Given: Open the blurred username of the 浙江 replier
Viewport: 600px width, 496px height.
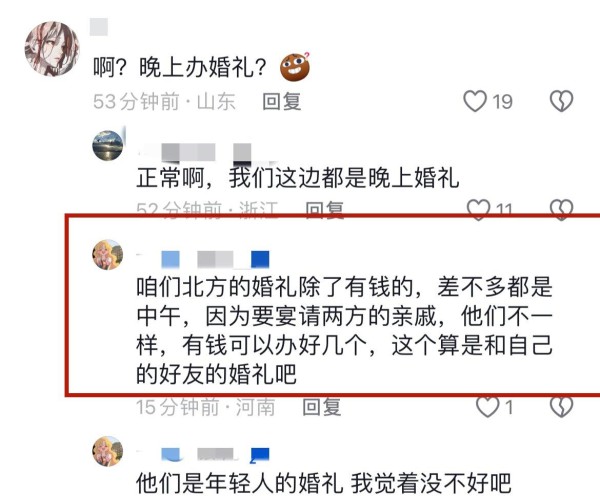Looking at the screenshot, I should tap(207, 152).
